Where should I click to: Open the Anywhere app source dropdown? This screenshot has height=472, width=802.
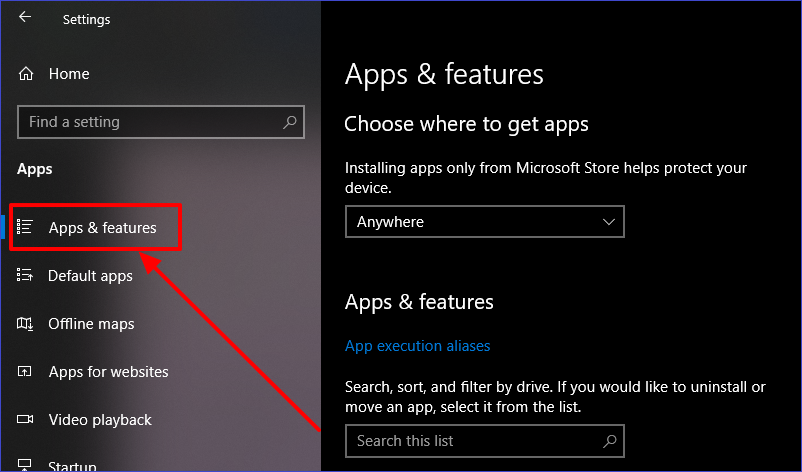click(485, 222)
